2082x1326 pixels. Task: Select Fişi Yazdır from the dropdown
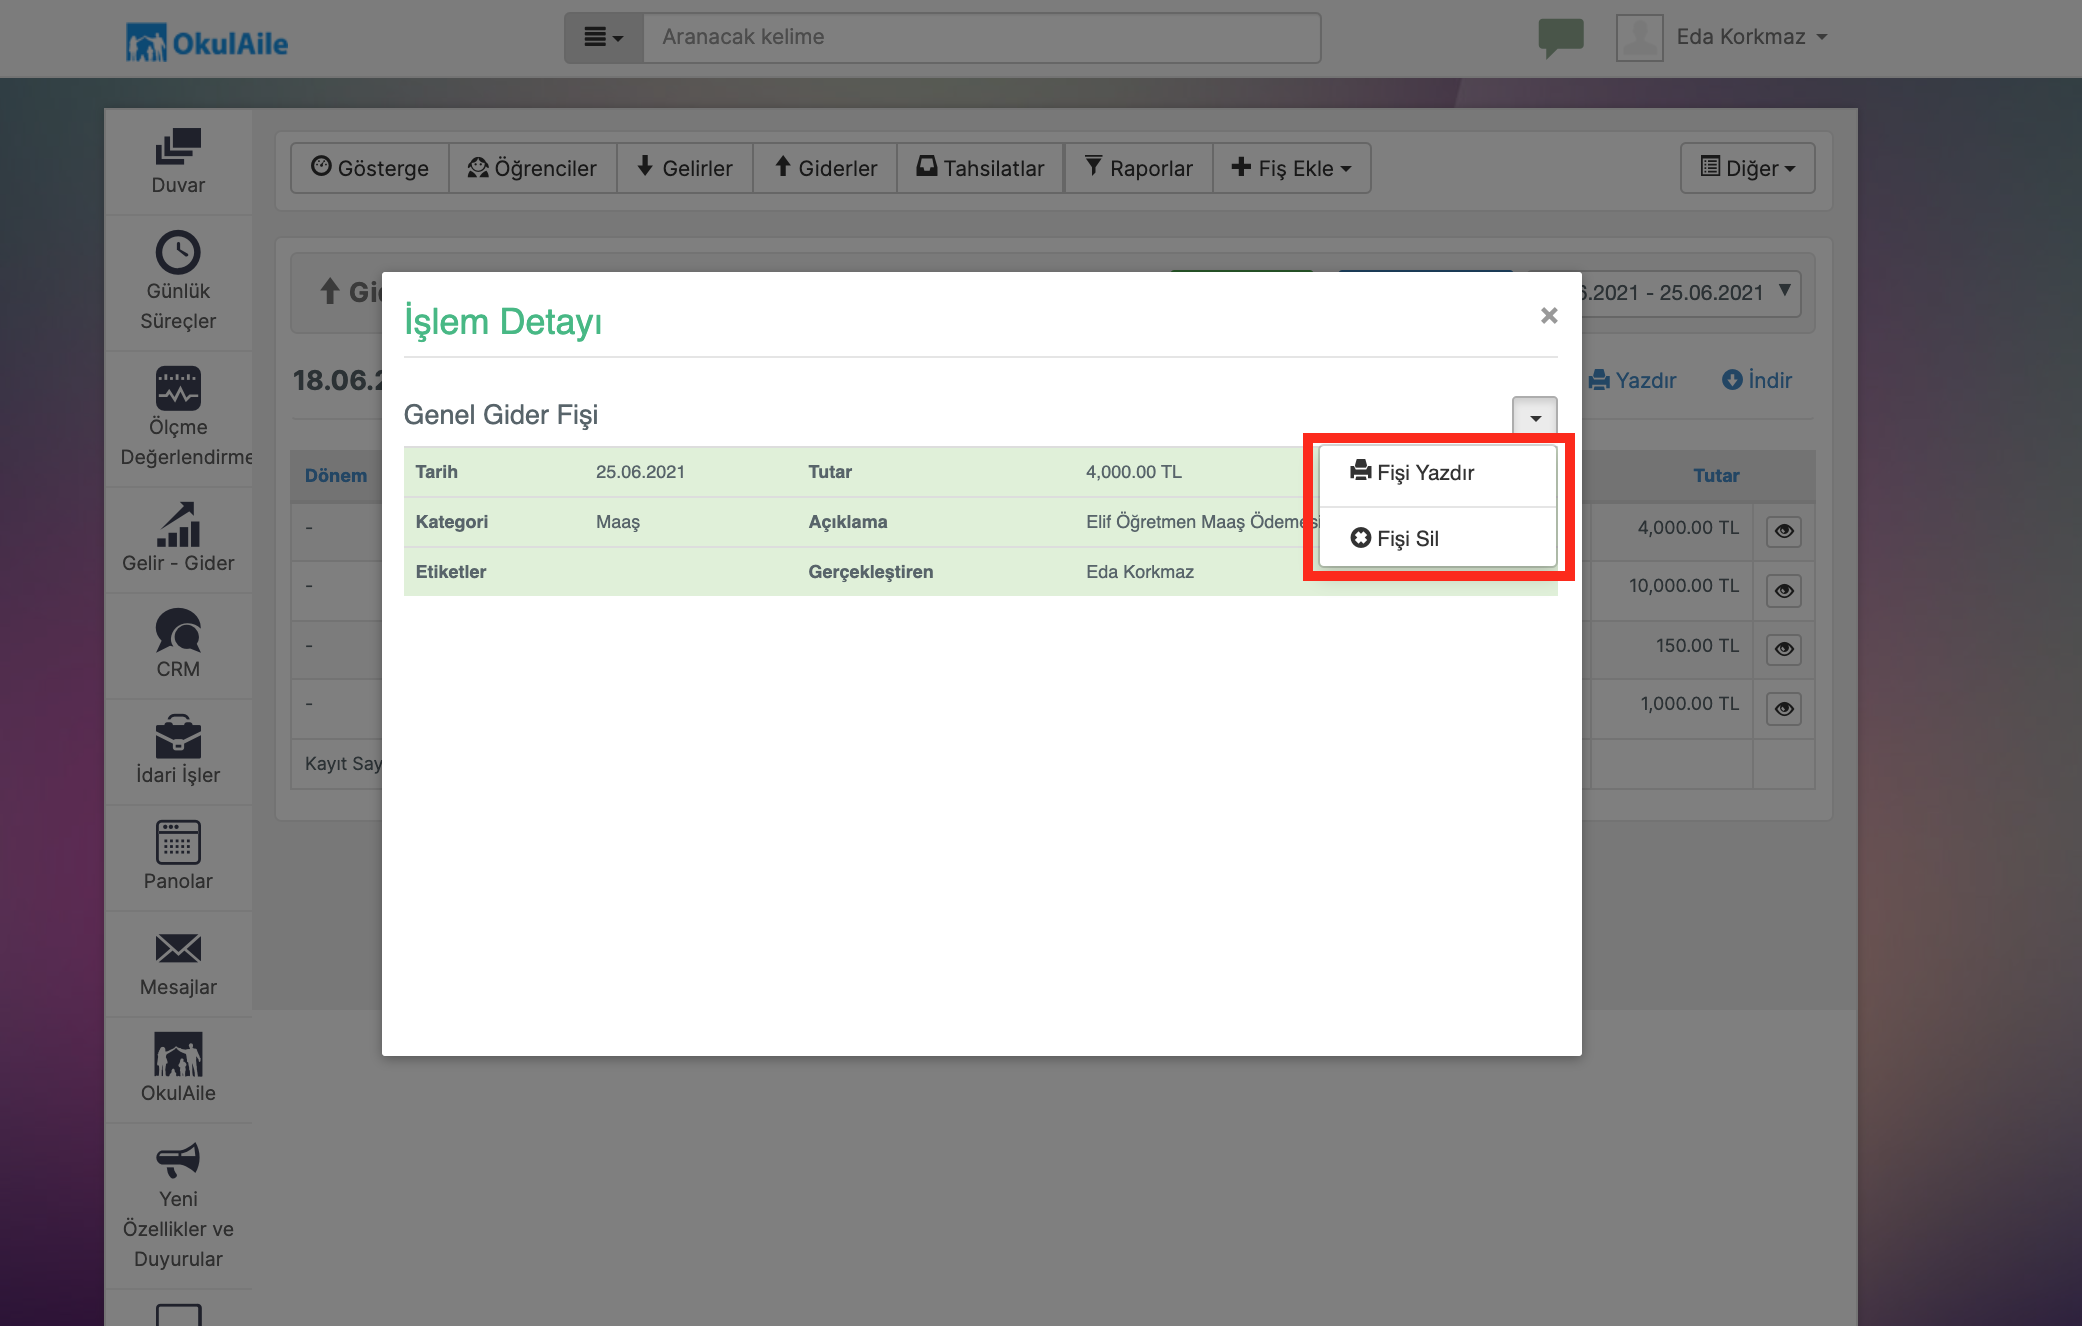[x=1438, y=473]
